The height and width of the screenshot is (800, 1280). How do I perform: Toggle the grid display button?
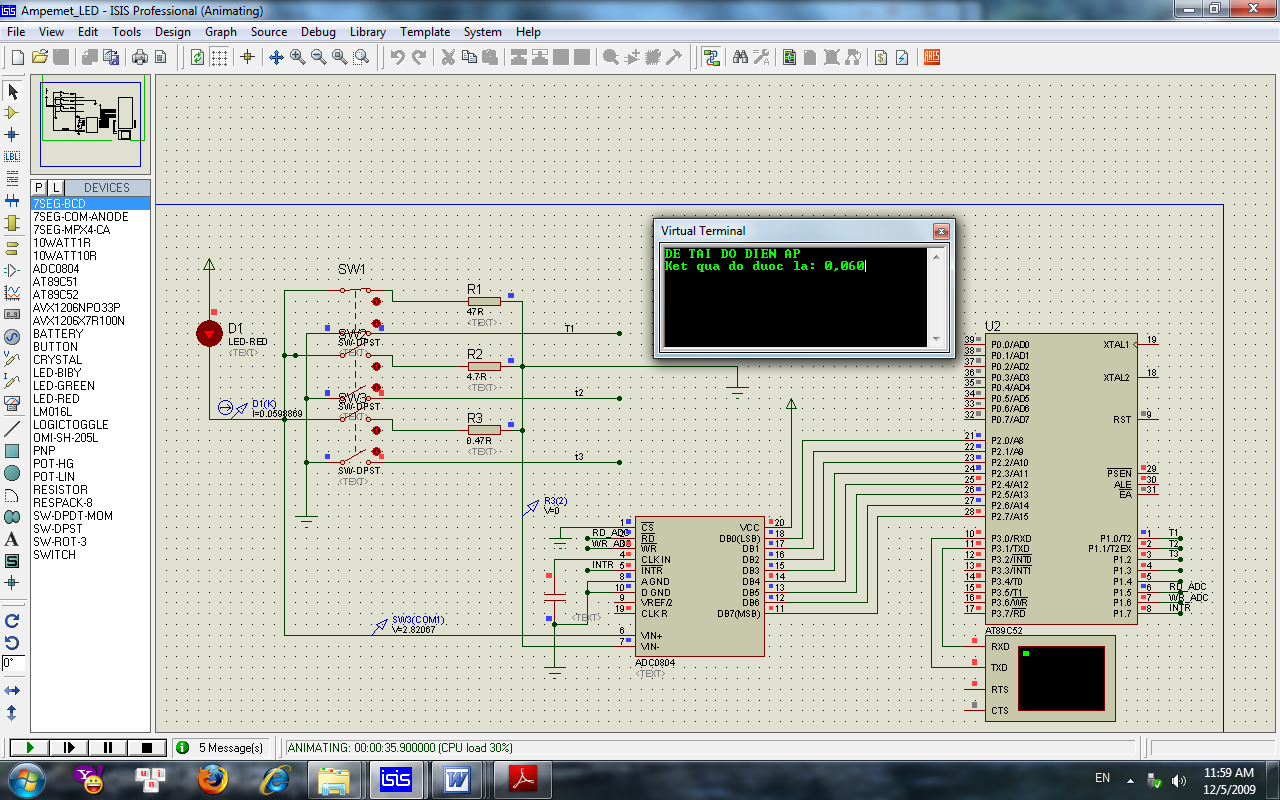[219, 57]
